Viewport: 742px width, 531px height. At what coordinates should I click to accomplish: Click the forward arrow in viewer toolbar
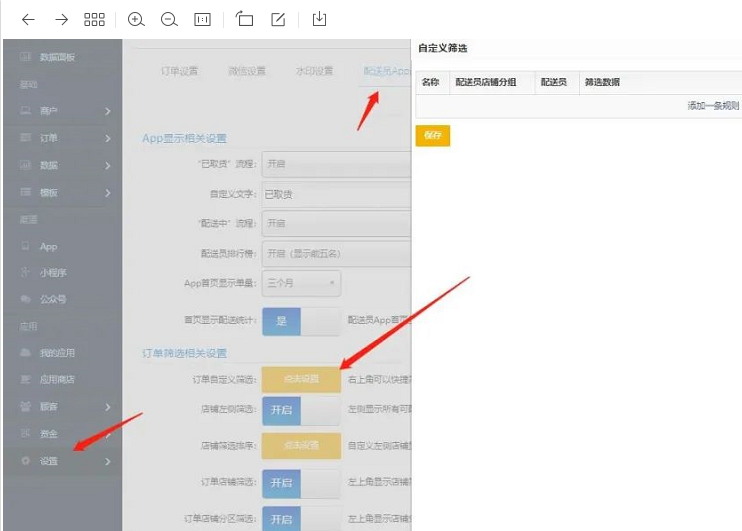(x=61, y=19)
